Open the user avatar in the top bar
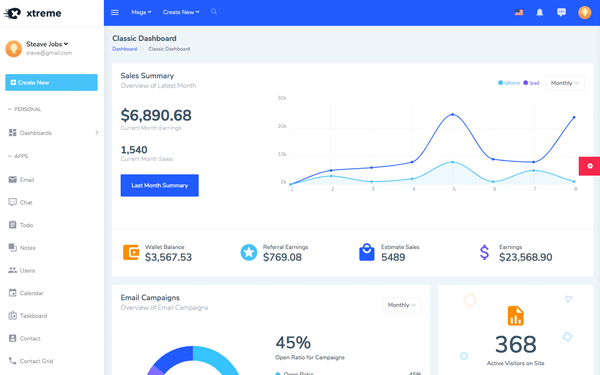Viewport: 600px width, 375px height. click(x=585, y=12)
